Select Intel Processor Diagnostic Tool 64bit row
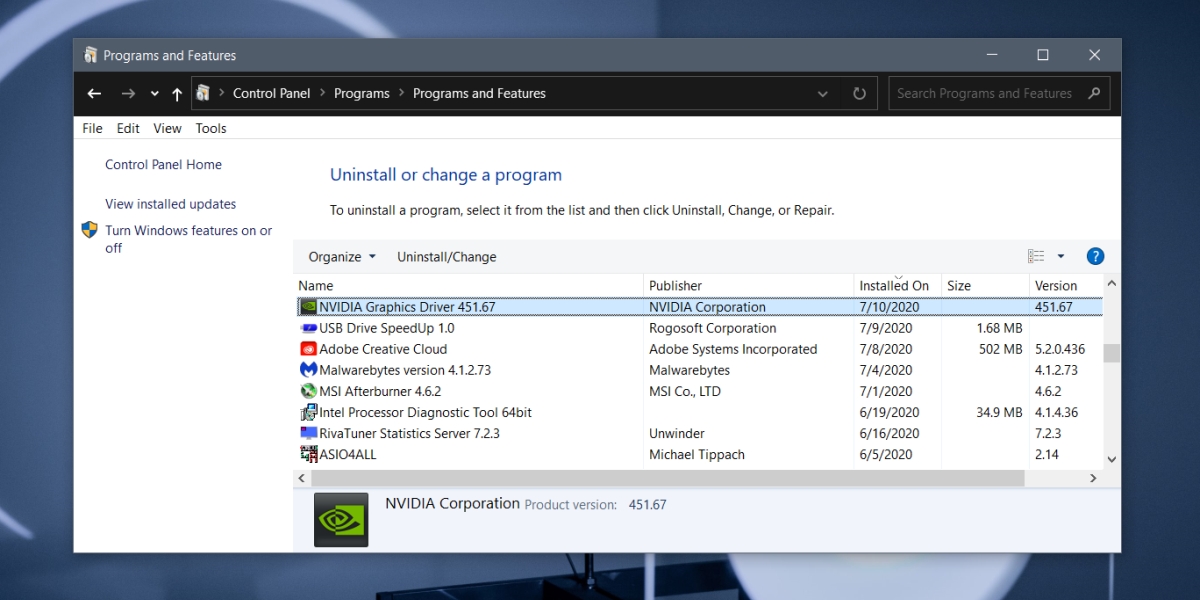1200x600 pixels. (x=698, y=412)
